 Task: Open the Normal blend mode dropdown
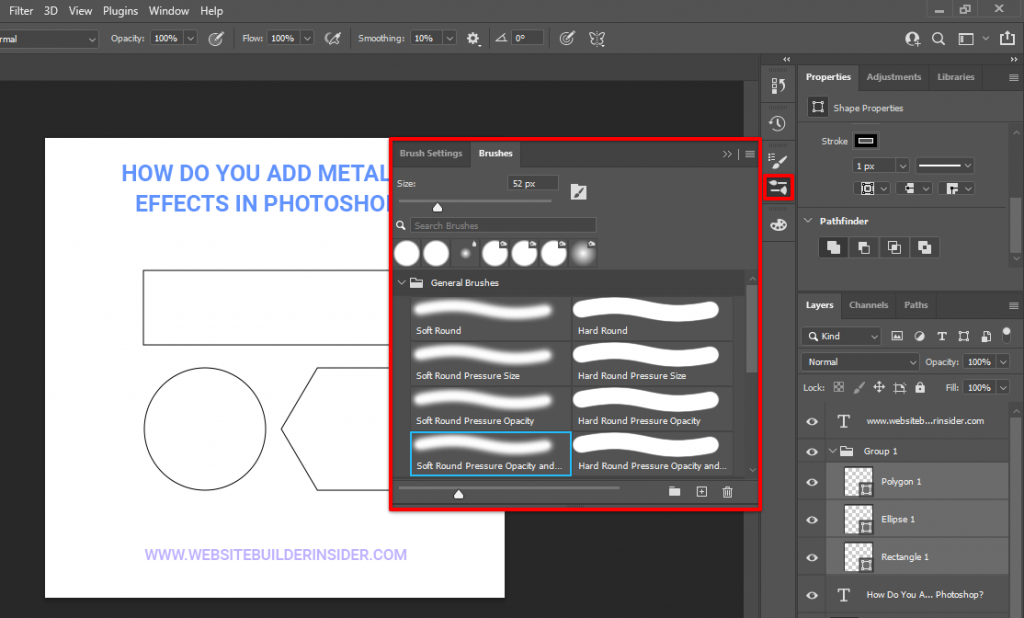coord(860,361)
